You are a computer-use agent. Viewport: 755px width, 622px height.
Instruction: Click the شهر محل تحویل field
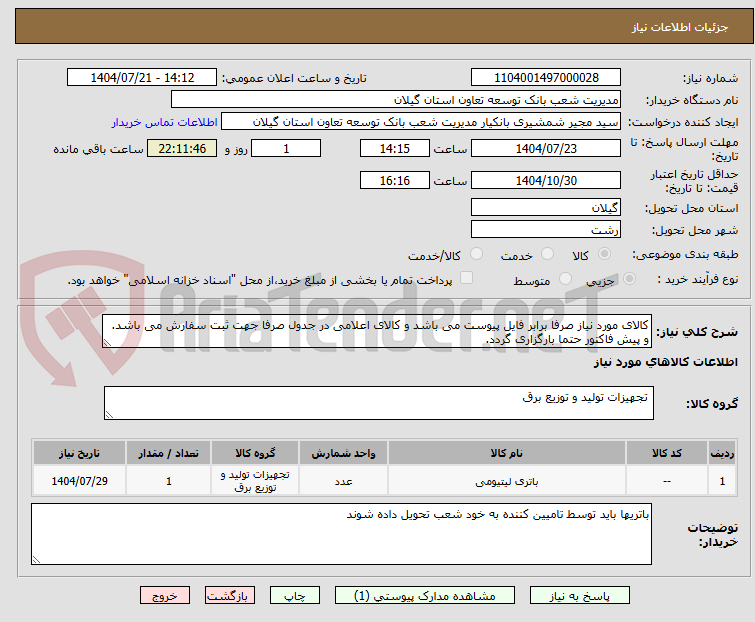coord(546,229)
